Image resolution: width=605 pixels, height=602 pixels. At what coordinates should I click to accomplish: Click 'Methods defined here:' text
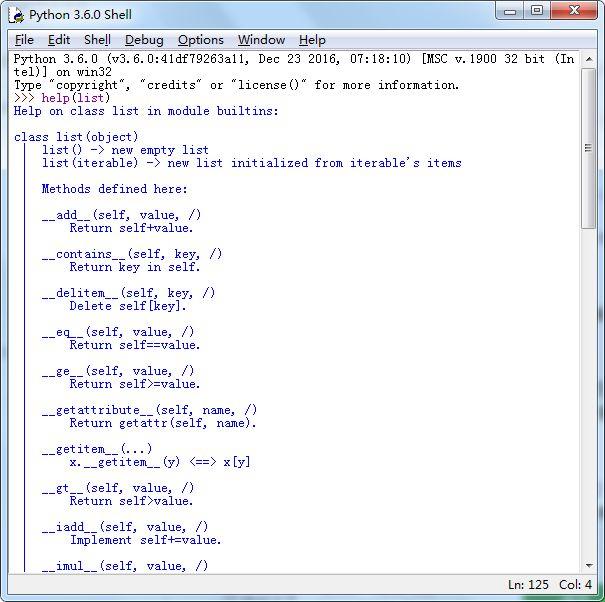coord(115,189)
